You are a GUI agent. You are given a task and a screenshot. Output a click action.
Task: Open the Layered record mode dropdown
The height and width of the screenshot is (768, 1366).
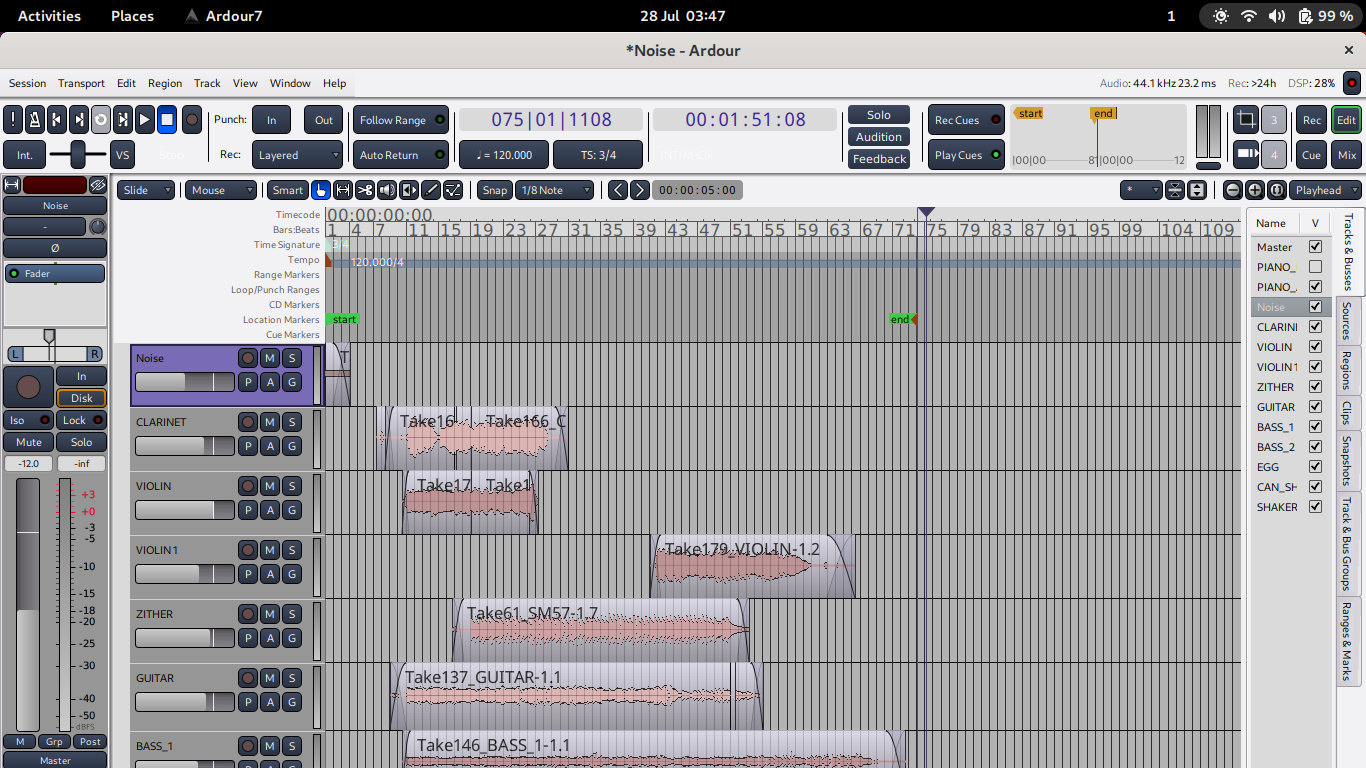tap(298, 155)
